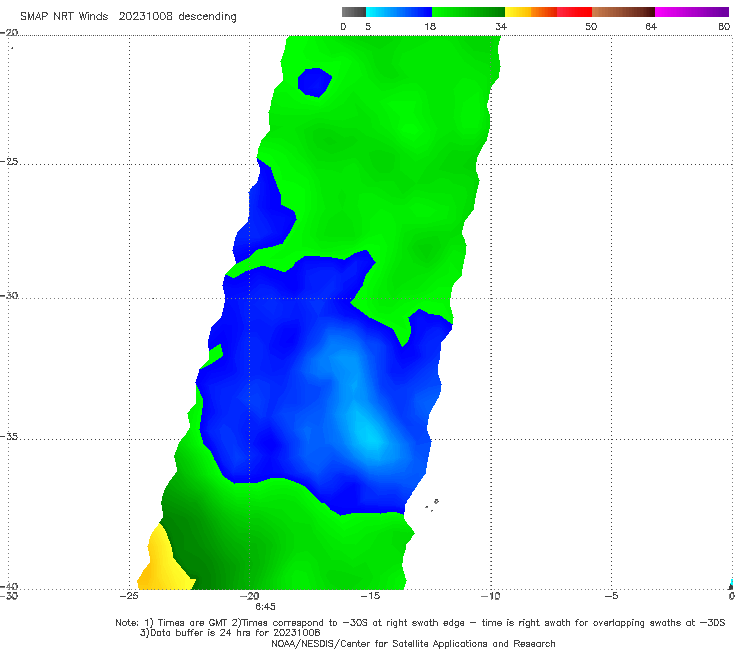The image size is (740, 650).
Task: Select the latitude label "-35" on left axis
Action: click(x=9, y=437)
